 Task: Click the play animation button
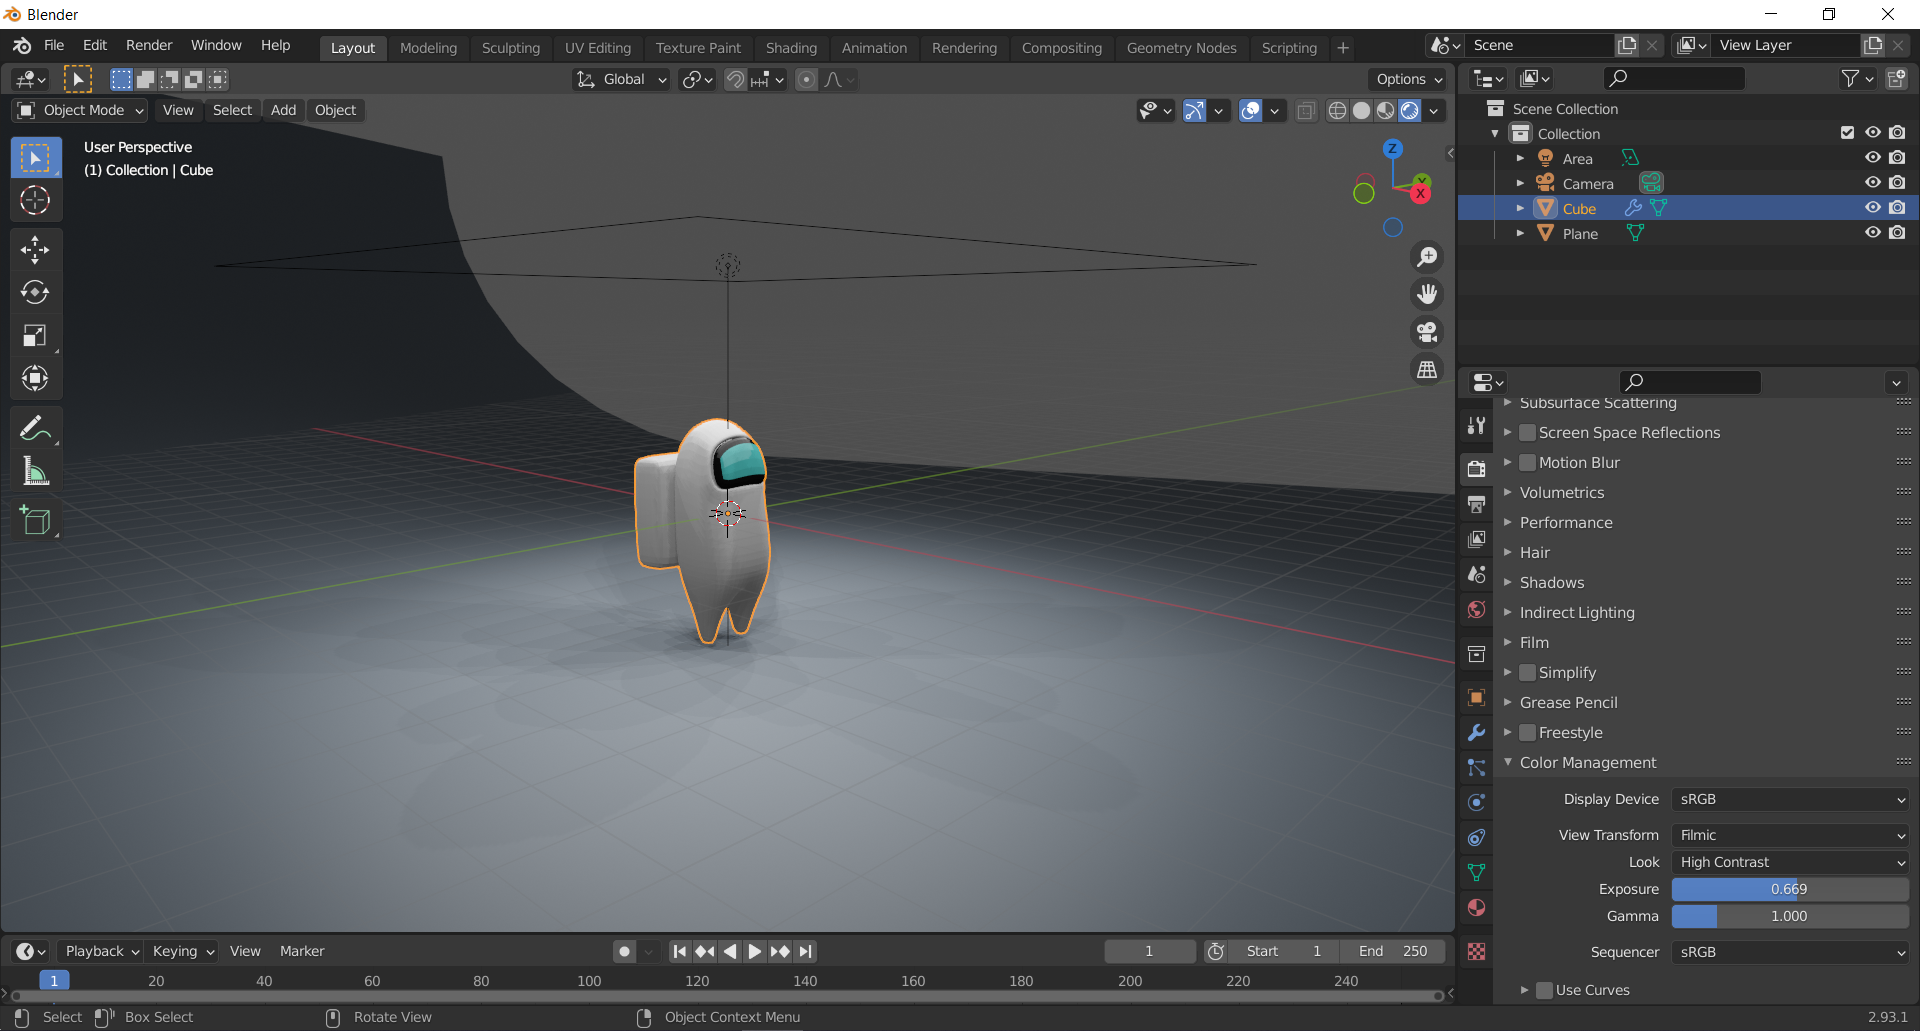tap(755, 951)
